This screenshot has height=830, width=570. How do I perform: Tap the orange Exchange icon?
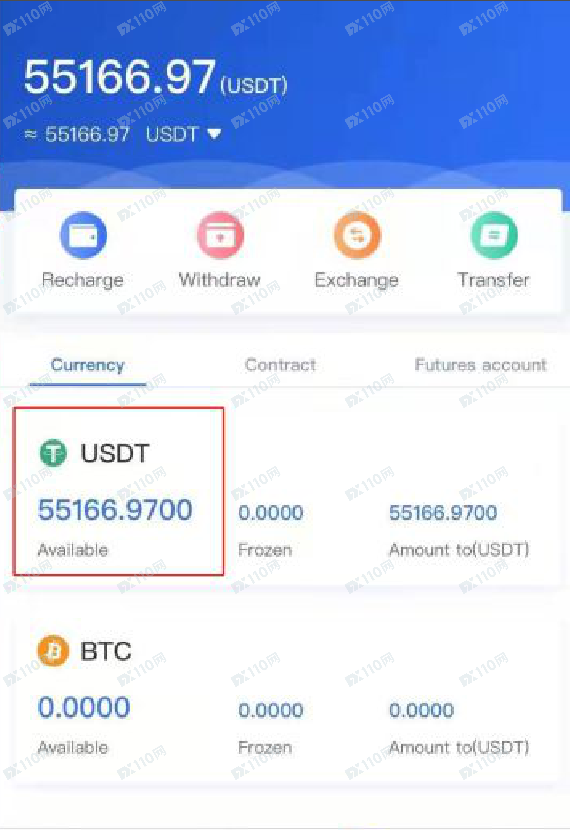(x=357, y=236)
